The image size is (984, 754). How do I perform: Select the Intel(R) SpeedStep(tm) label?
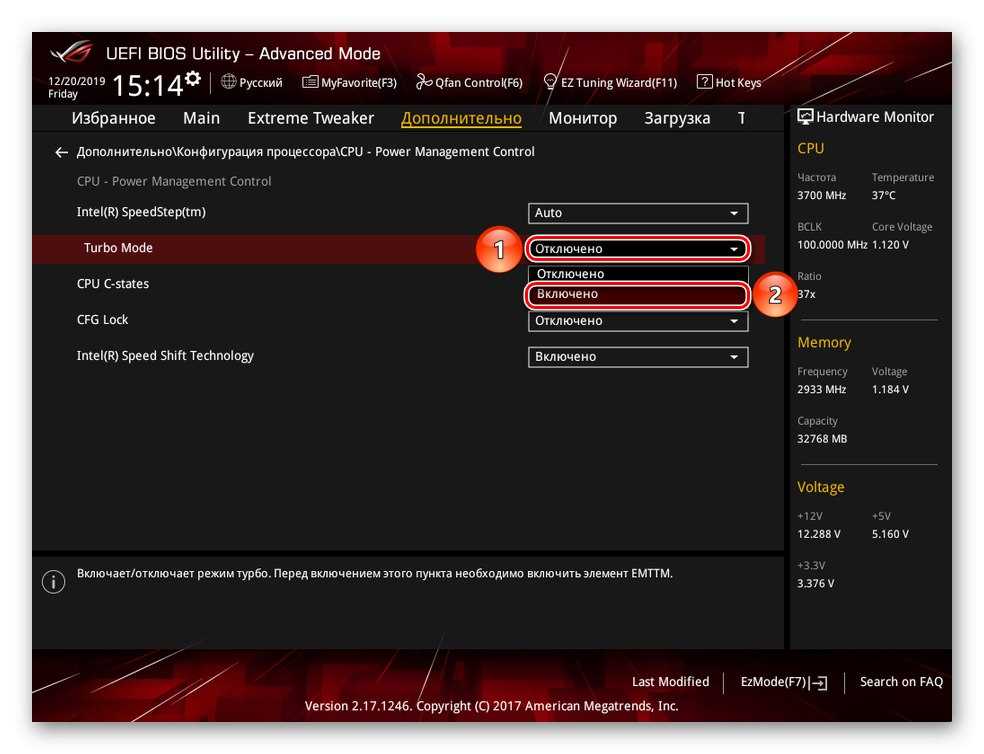141,212
